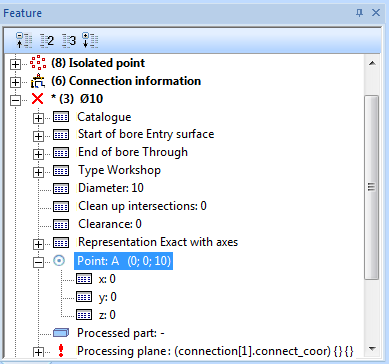Collapse the Point A node

tap(39, 263)
